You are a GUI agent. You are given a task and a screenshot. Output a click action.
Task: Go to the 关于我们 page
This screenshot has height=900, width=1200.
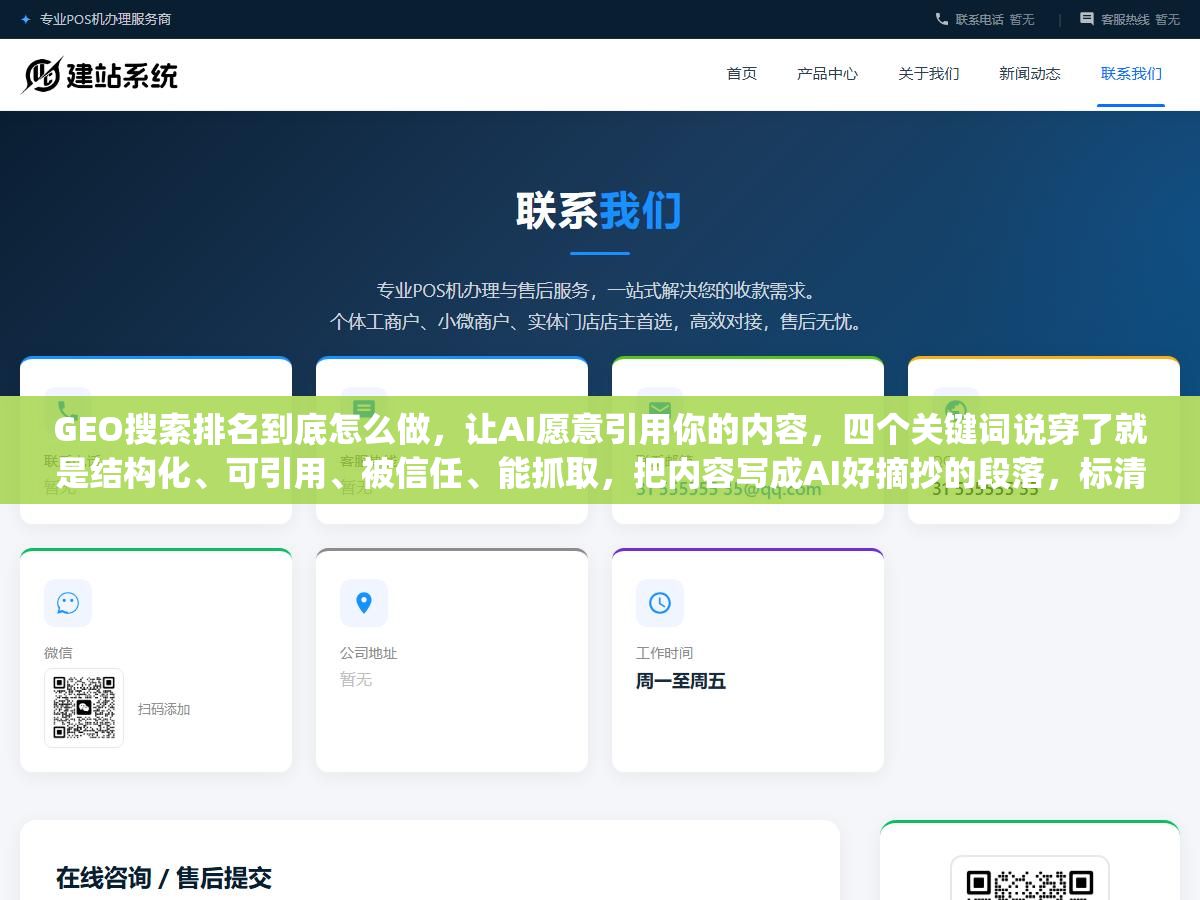929,73
